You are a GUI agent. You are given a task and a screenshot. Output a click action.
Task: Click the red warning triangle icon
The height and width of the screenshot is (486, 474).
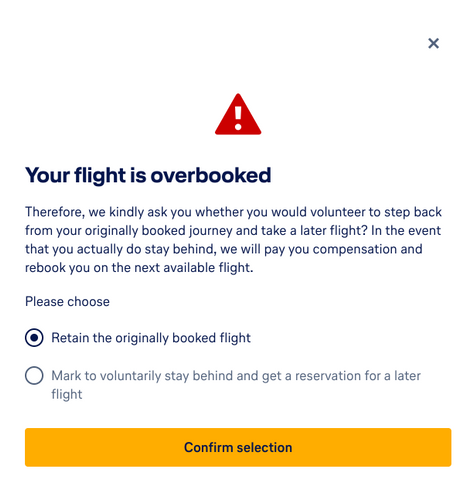pos(238,114)
